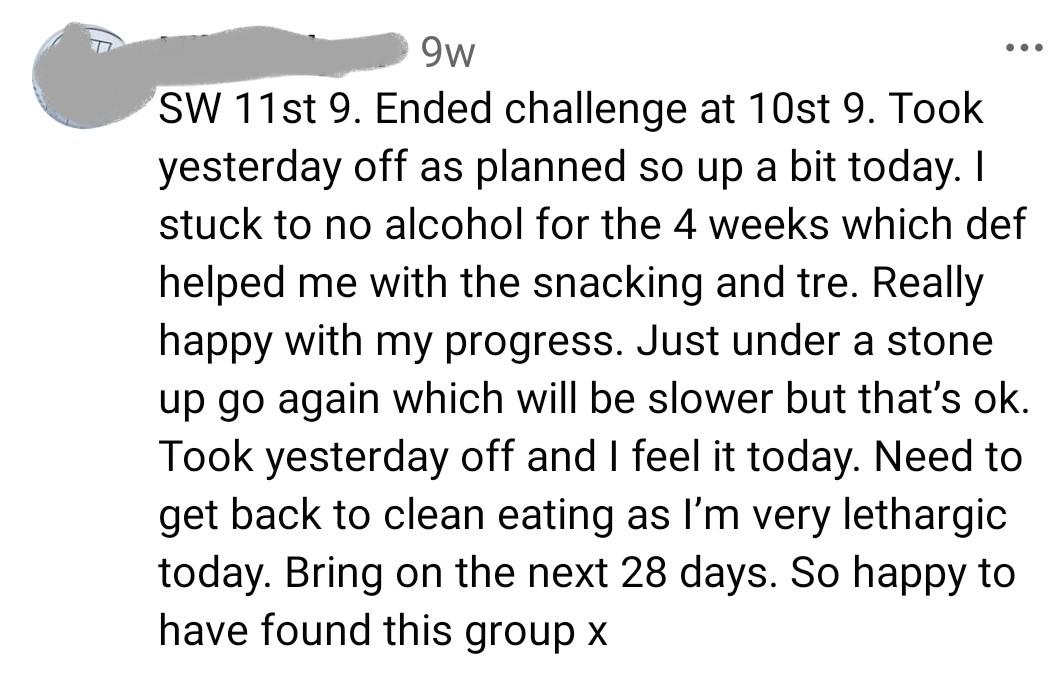This screenshot has height=682, width=1061.
Task: Click the closing line 'have found this group x'
Action: tap(383, 631)
